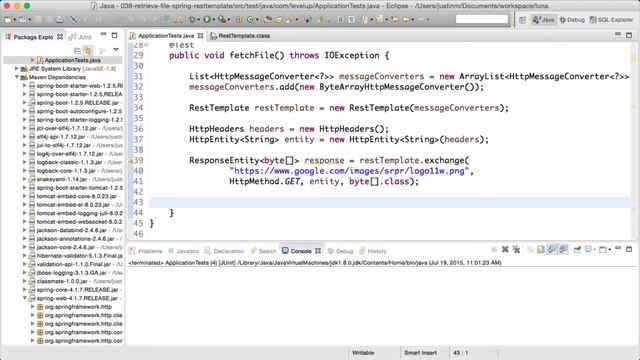
Task: Toggle Show Console on standard out change
Action: [x=552, y=249]
